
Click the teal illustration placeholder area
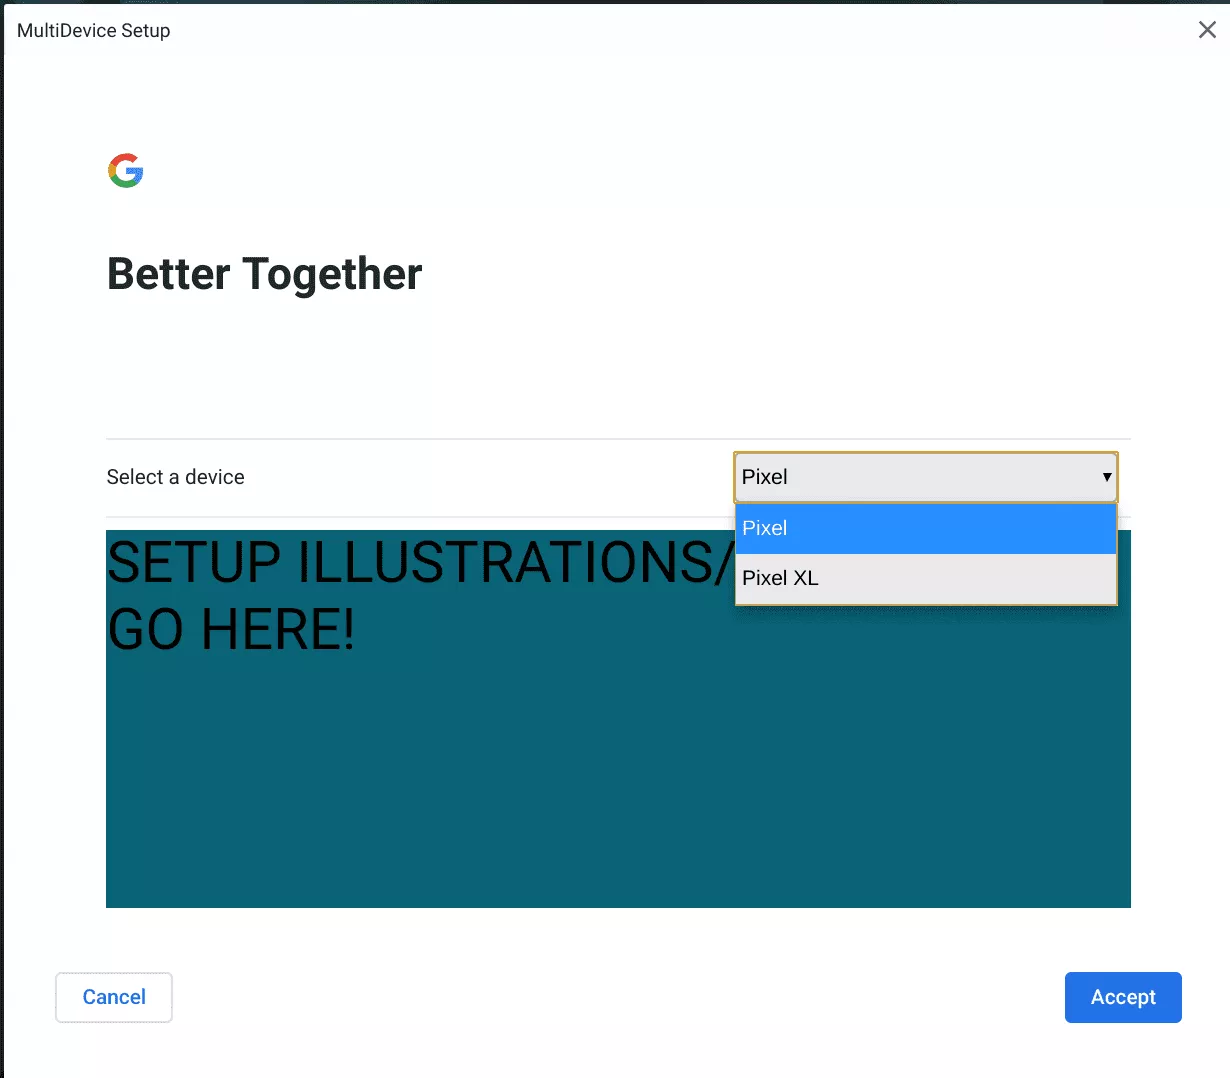point(618,780)
